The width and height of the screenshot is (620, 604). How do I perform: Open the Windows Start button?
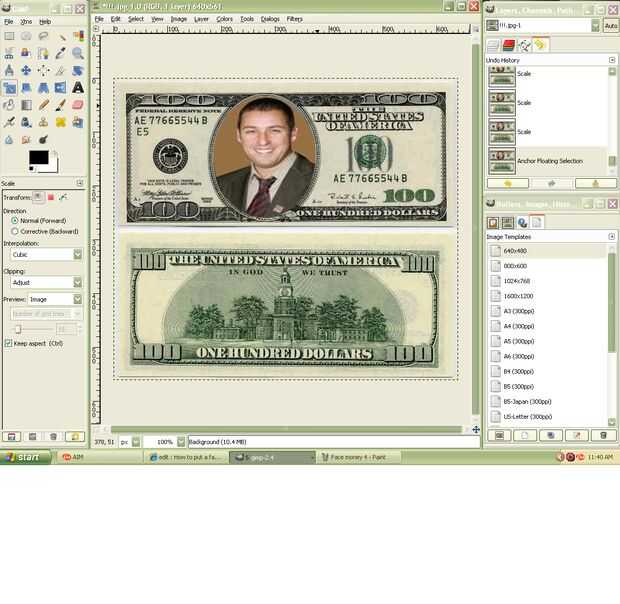26,457
